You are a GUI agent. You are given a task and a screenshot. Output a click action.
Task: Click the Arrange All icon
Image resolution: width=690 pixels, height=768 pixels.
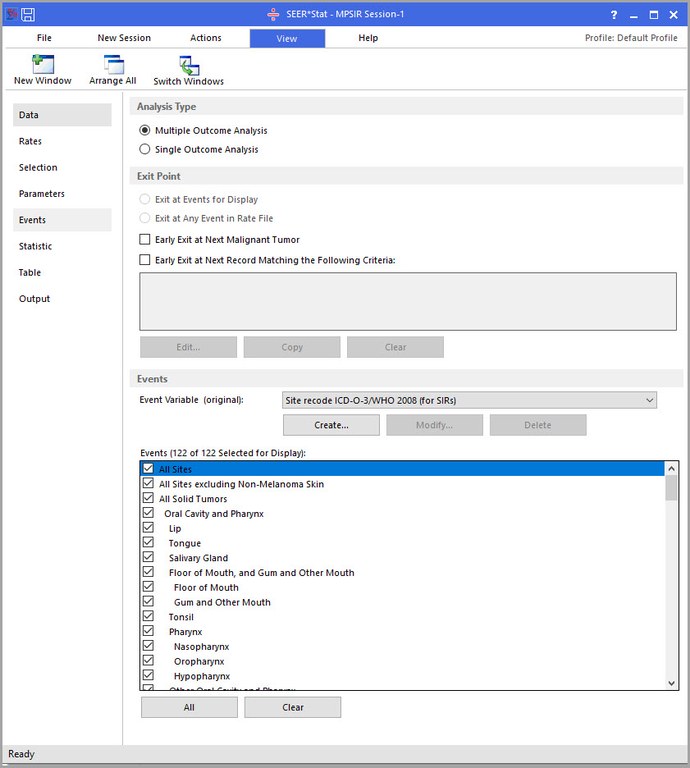113,66
